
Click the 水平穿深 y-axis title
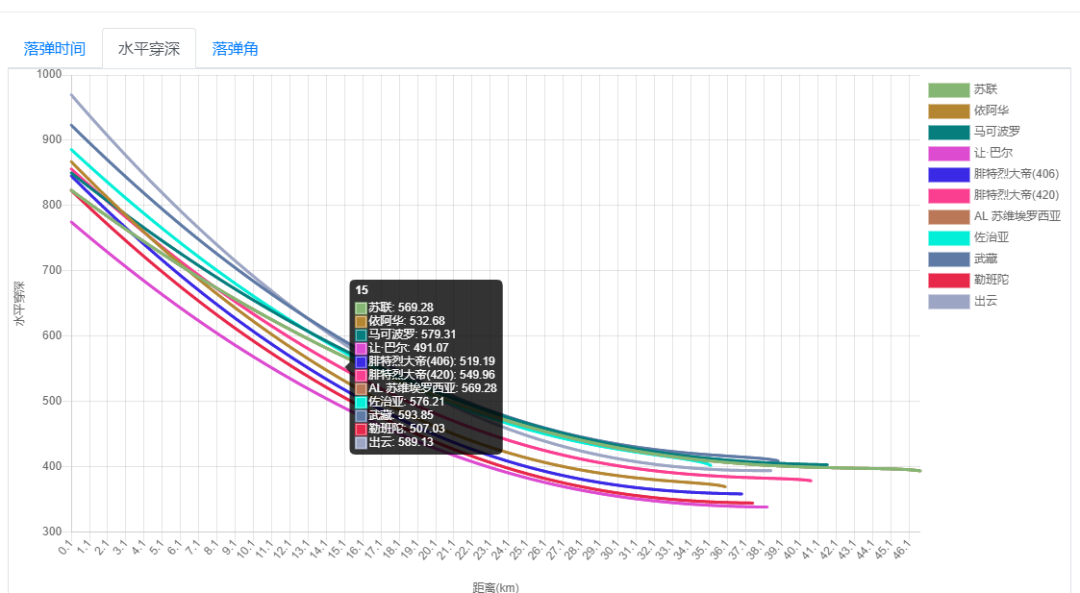pyautogui.click(x=19, y=304)
